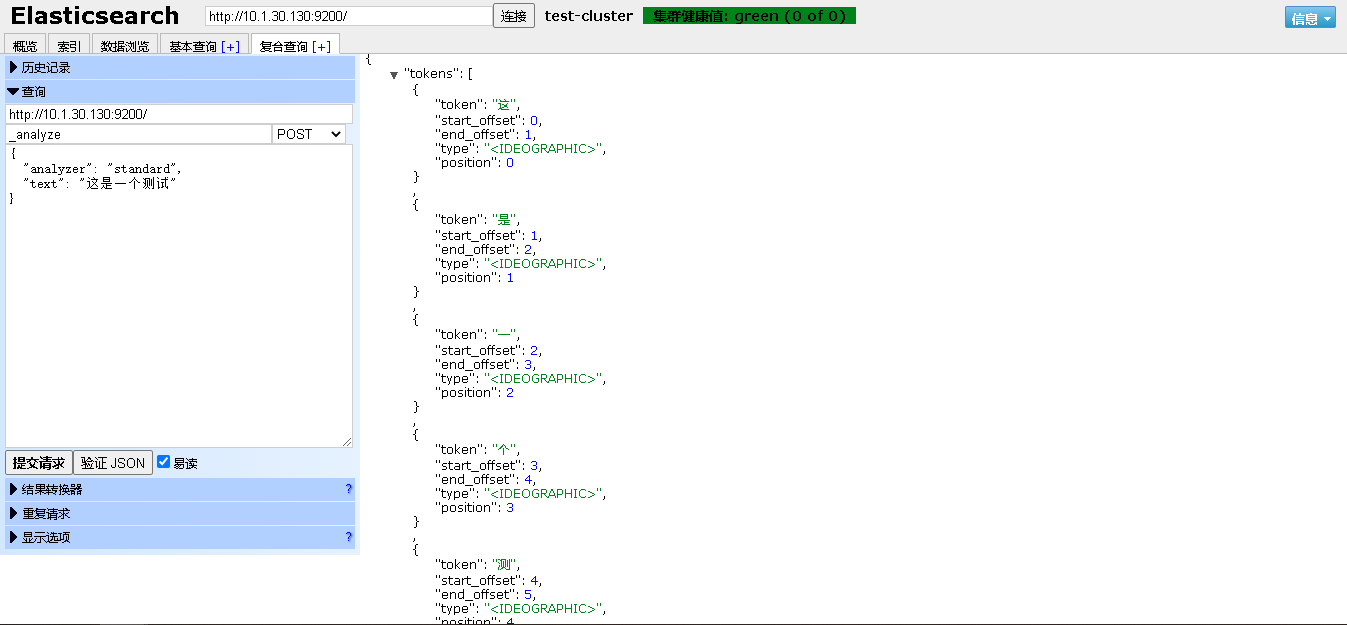Click the token value "是"
The width and height of the screenshot is (1347, 625).
click(x=504, y=220)
